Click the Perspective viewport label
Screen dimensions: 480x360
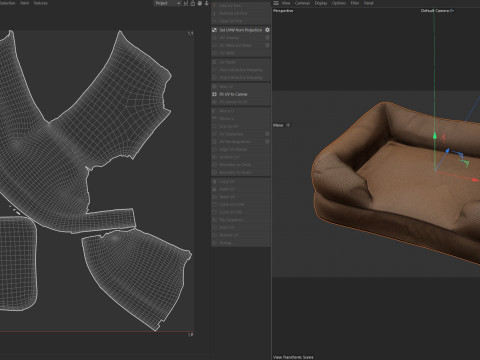click(x=283, y=11)
